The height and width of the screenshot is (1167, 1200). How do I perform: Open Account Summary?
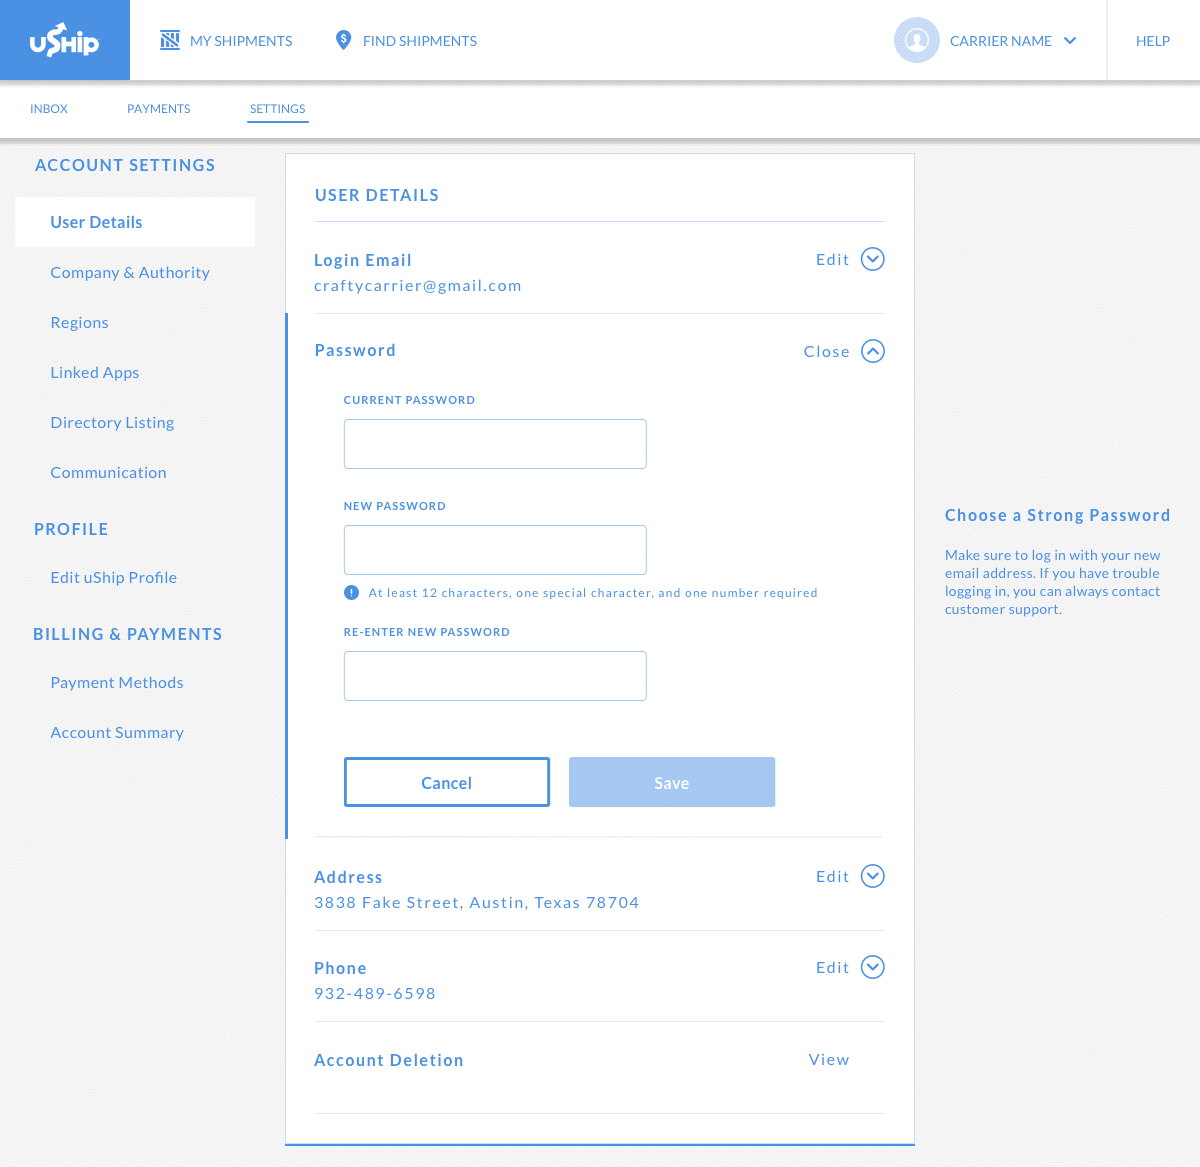tap(117, 732)
